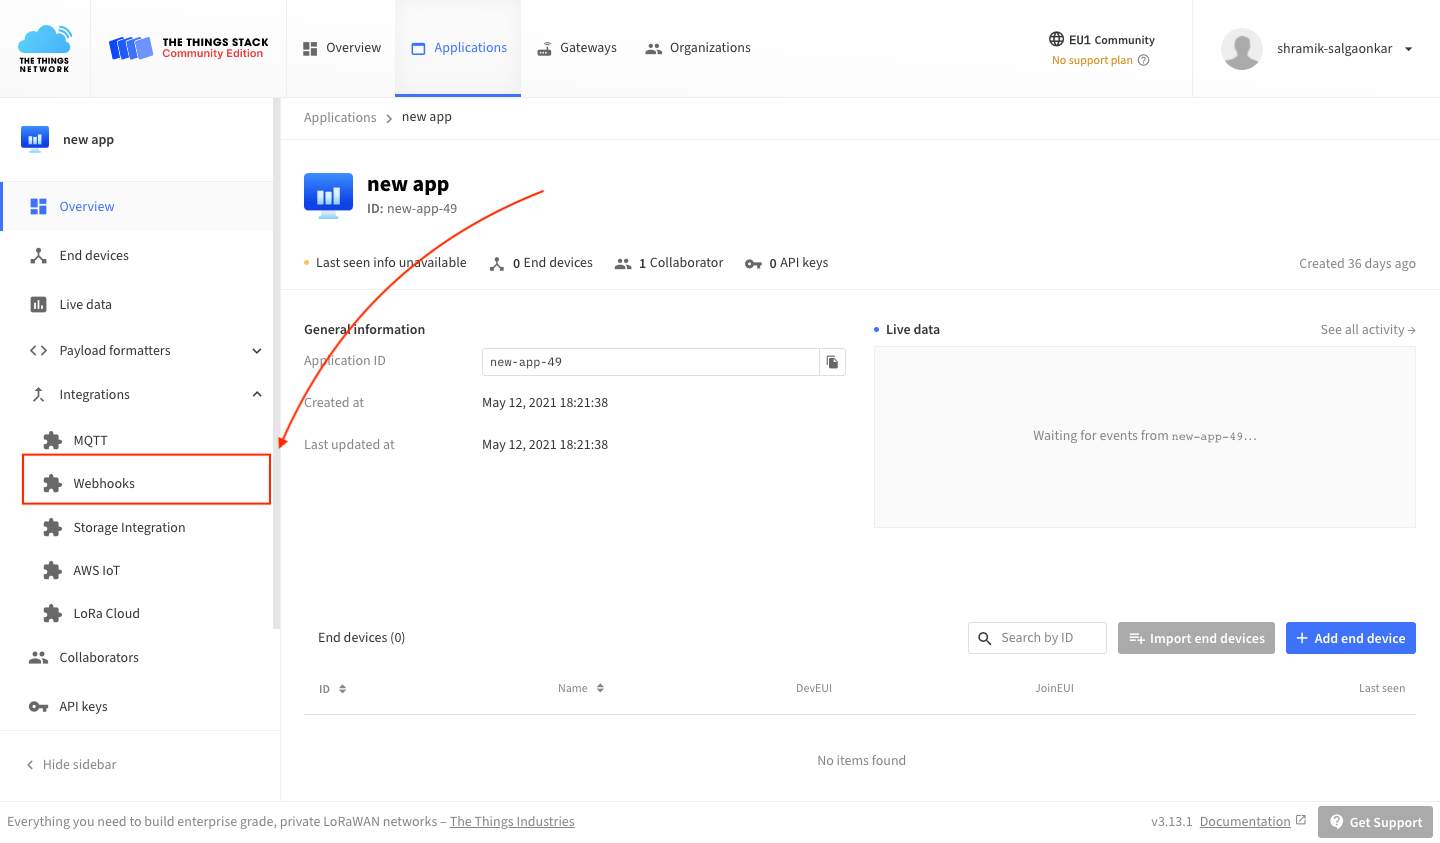
Task: Click the user profile avatar
Action: tap(1242, 49)
